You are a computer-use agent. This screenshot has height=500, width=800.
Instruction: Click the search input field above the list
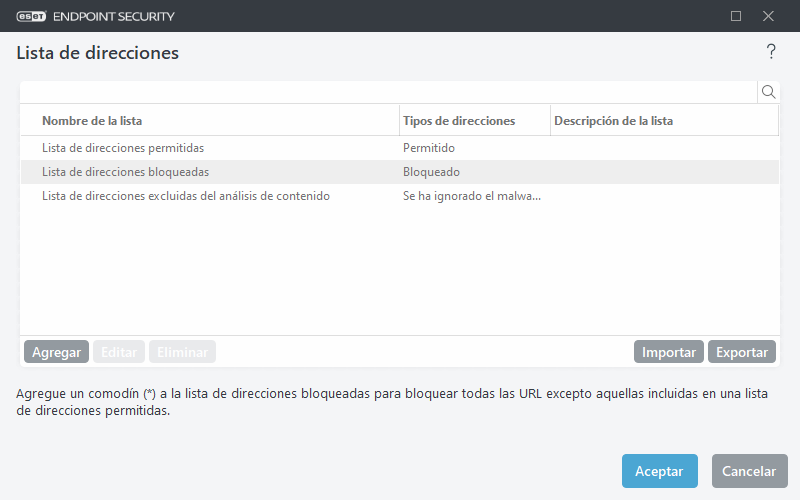389,92
